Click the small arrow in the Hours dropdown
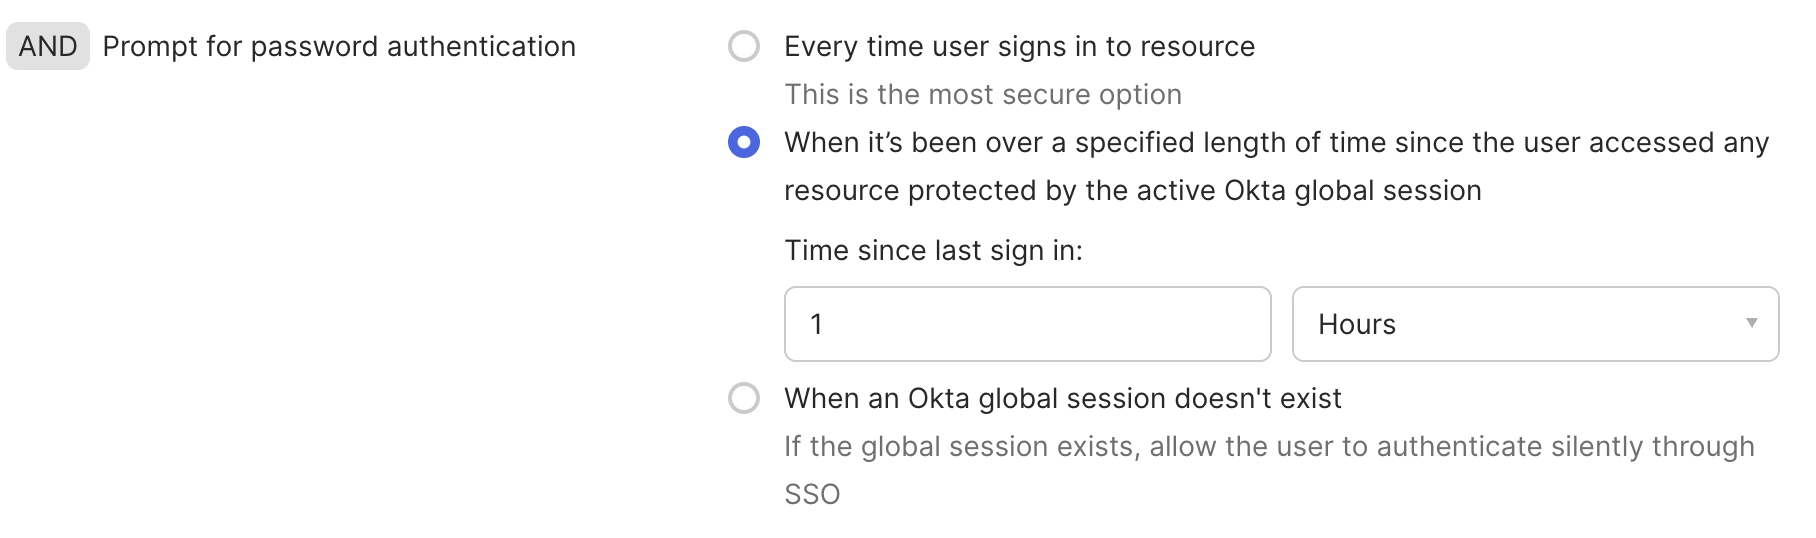The image size is (1816, 538). (x=1751, y=323)
